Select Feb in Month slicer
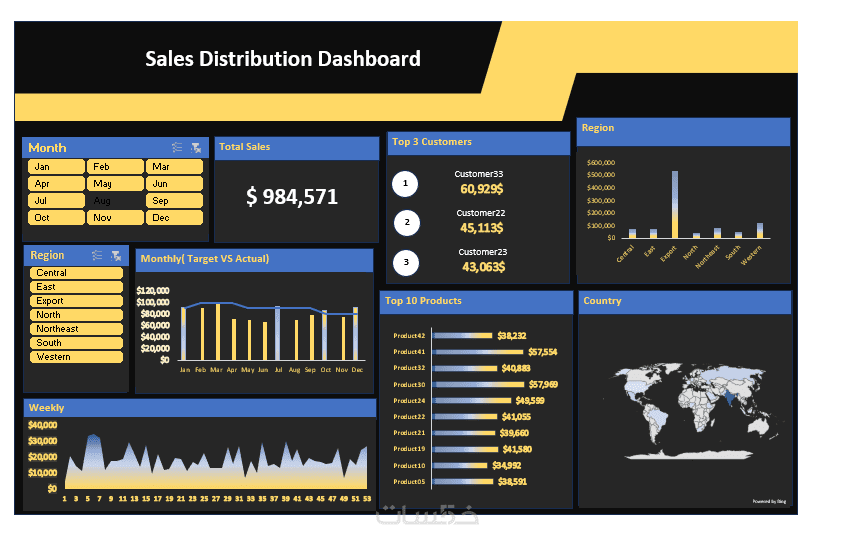This screenshot has height=536, width=855. (115, 167)
